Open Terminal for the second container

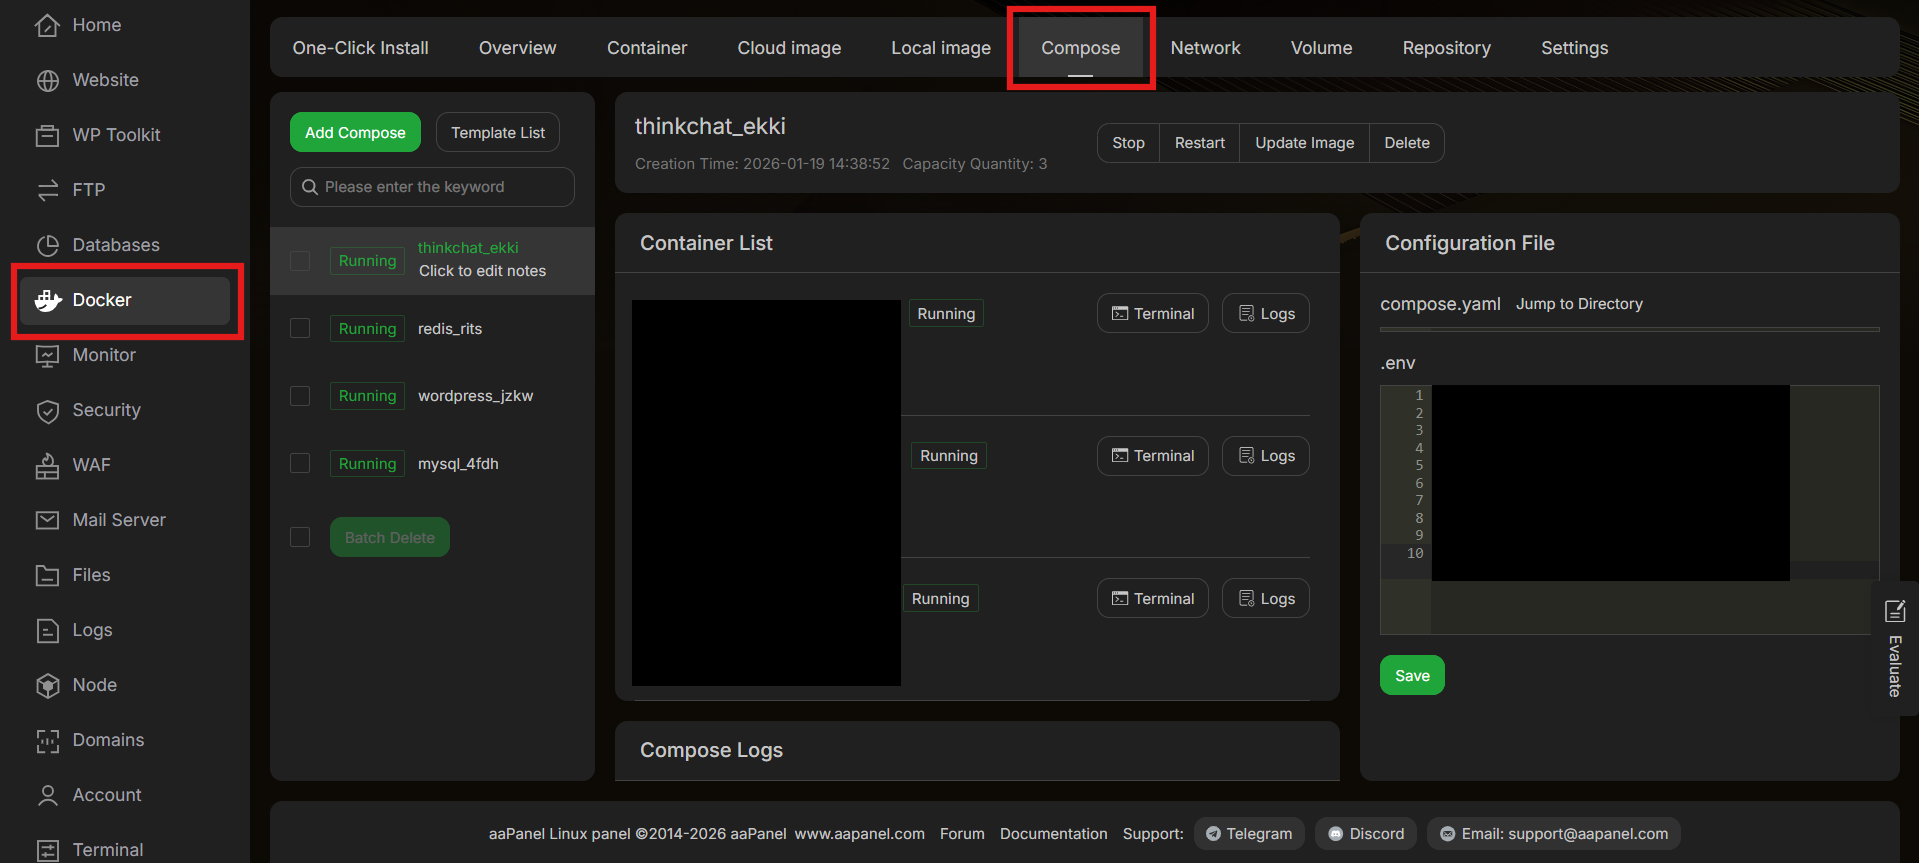click(1153, 456)
